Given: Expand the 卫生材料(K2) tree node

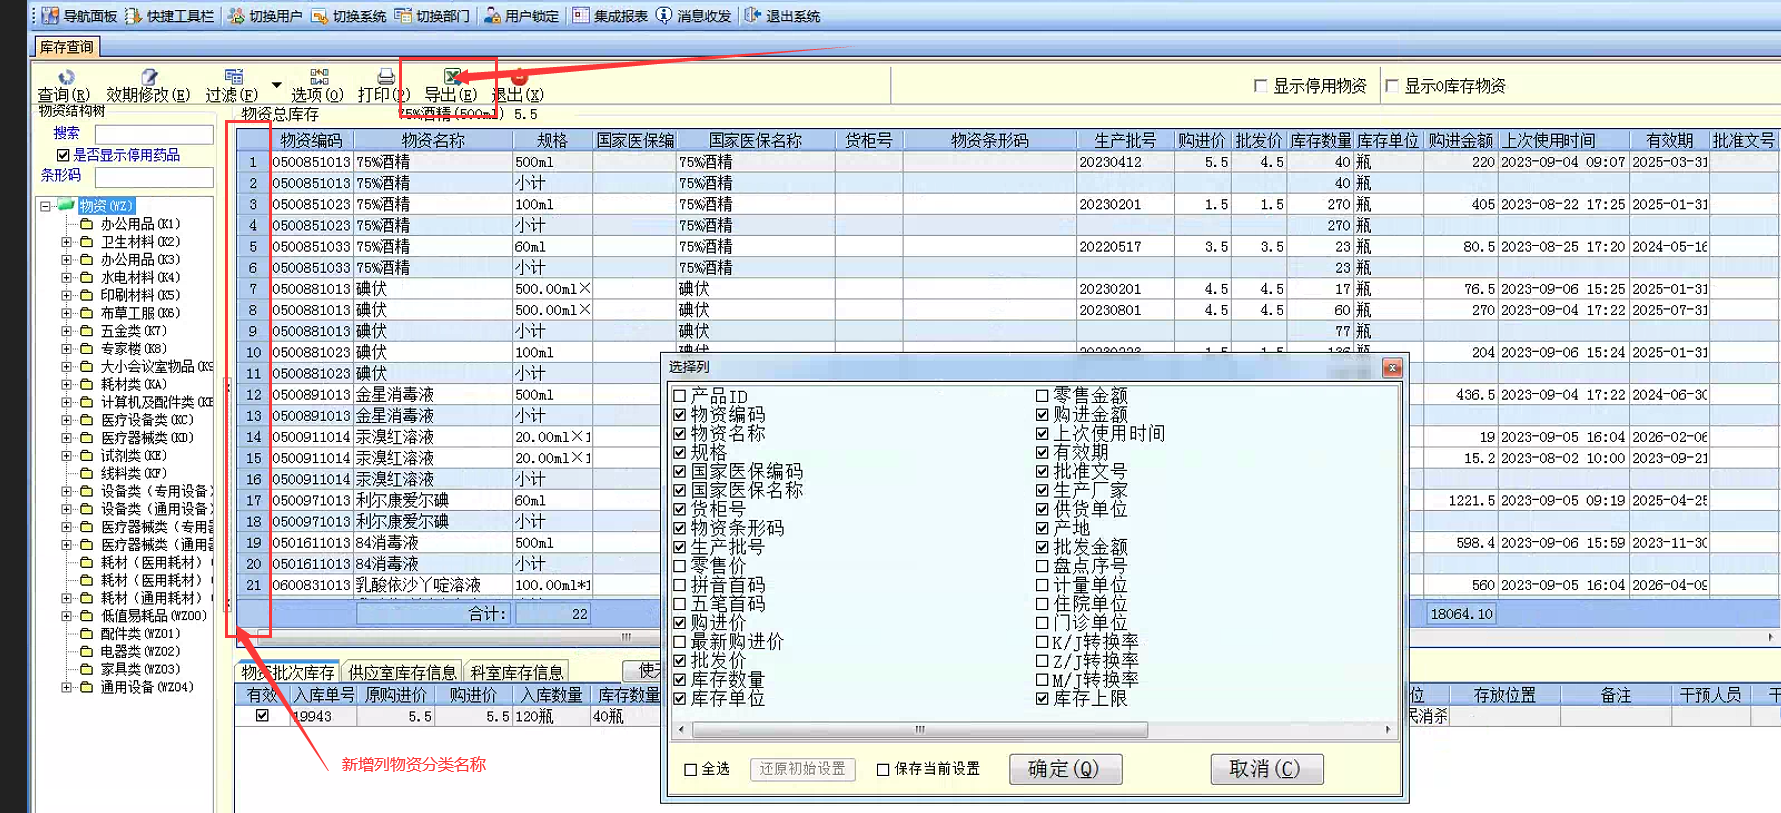Looking at the screenshot, I should point(66,242).
